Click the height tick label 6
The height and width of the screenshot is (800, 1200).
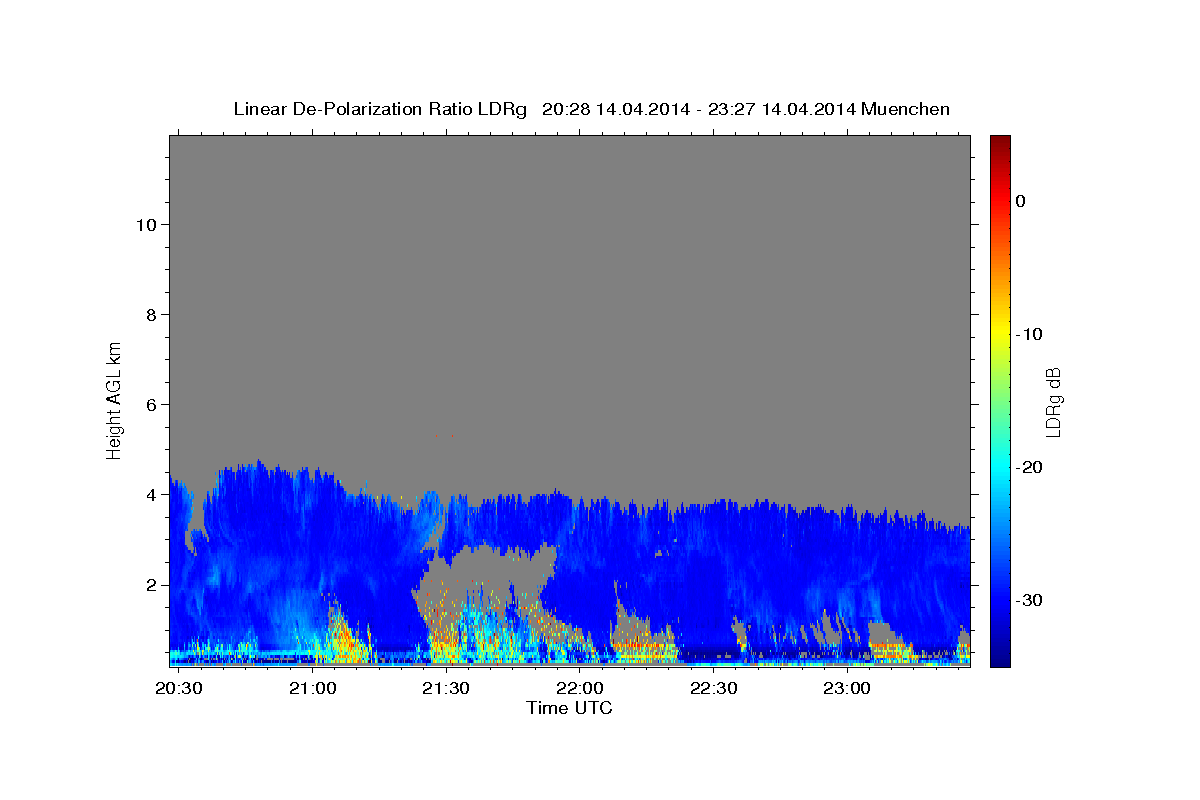click(x=149, y=404)
